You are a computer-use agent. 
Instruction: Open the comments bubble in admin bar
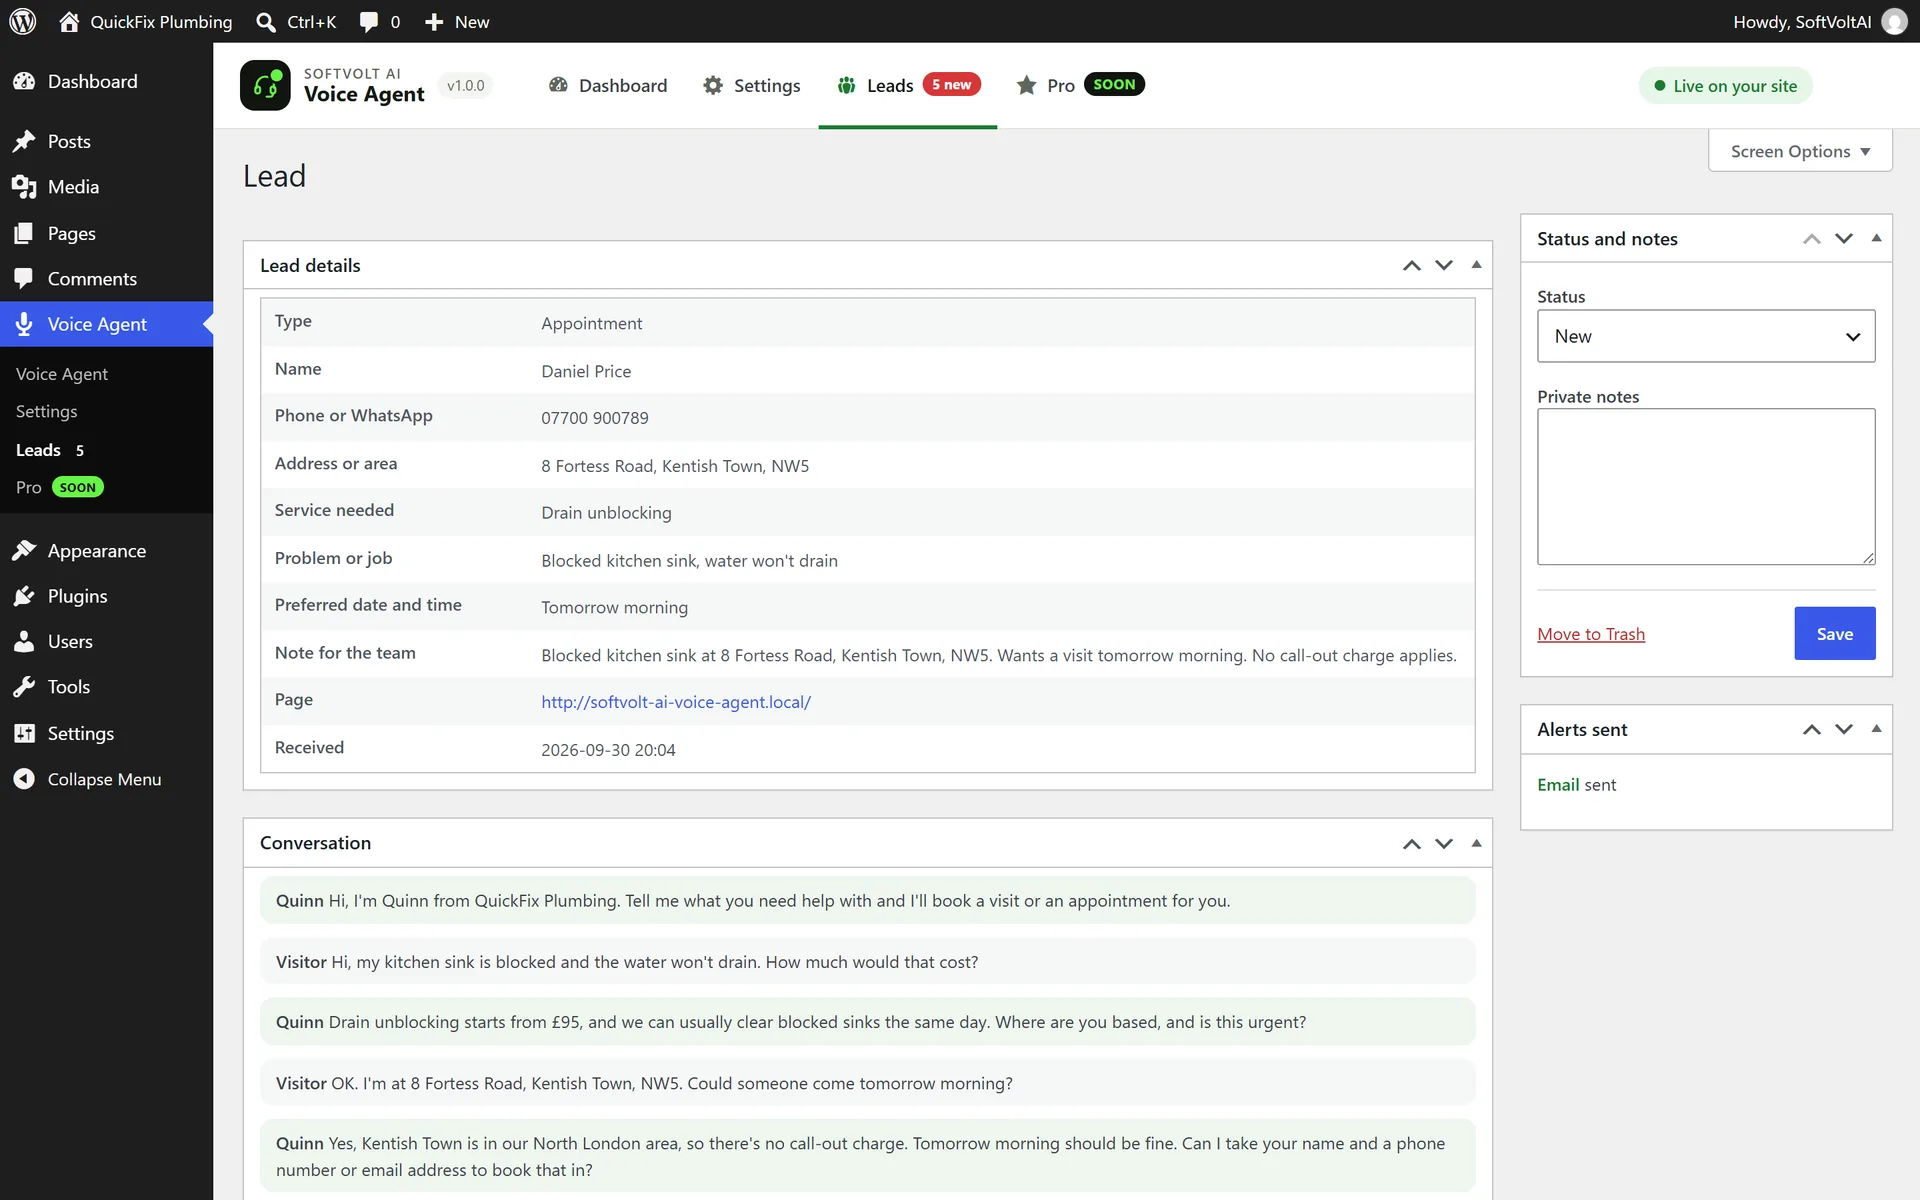[369, 22]
